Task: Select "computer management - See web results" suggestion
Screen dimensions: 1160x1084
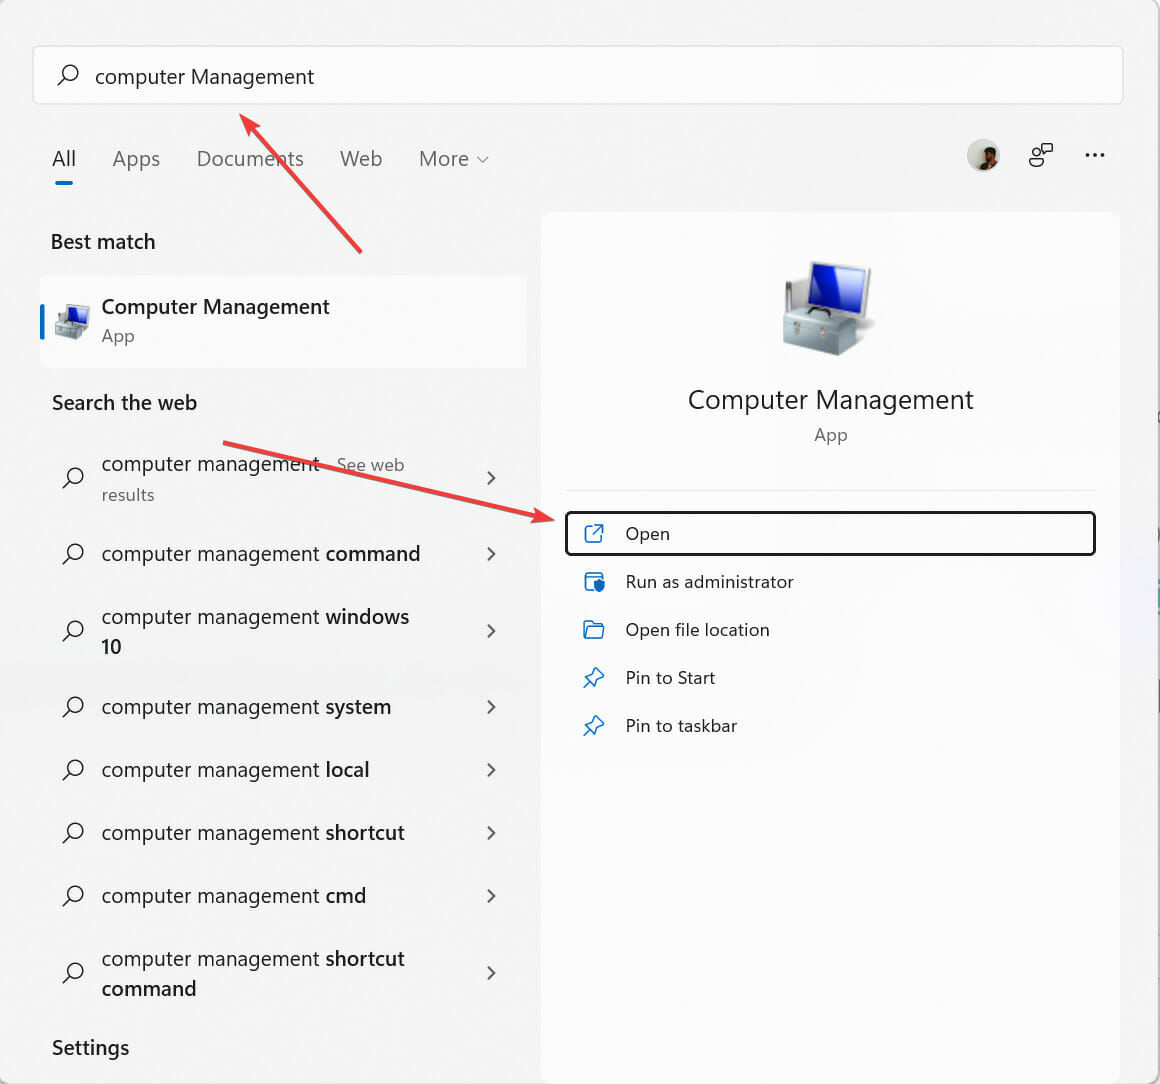Action: tap(283, 478)
